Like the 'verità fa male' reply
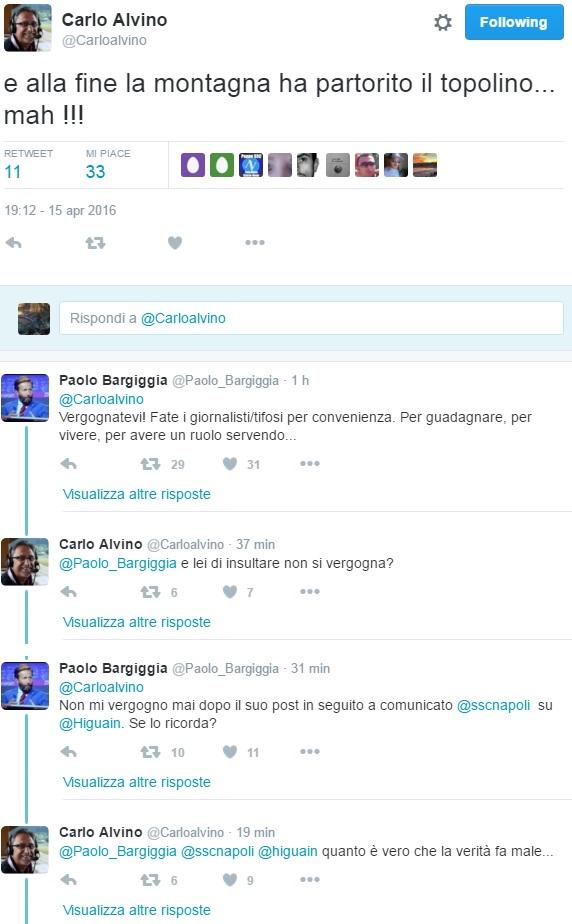 point(230,880)
